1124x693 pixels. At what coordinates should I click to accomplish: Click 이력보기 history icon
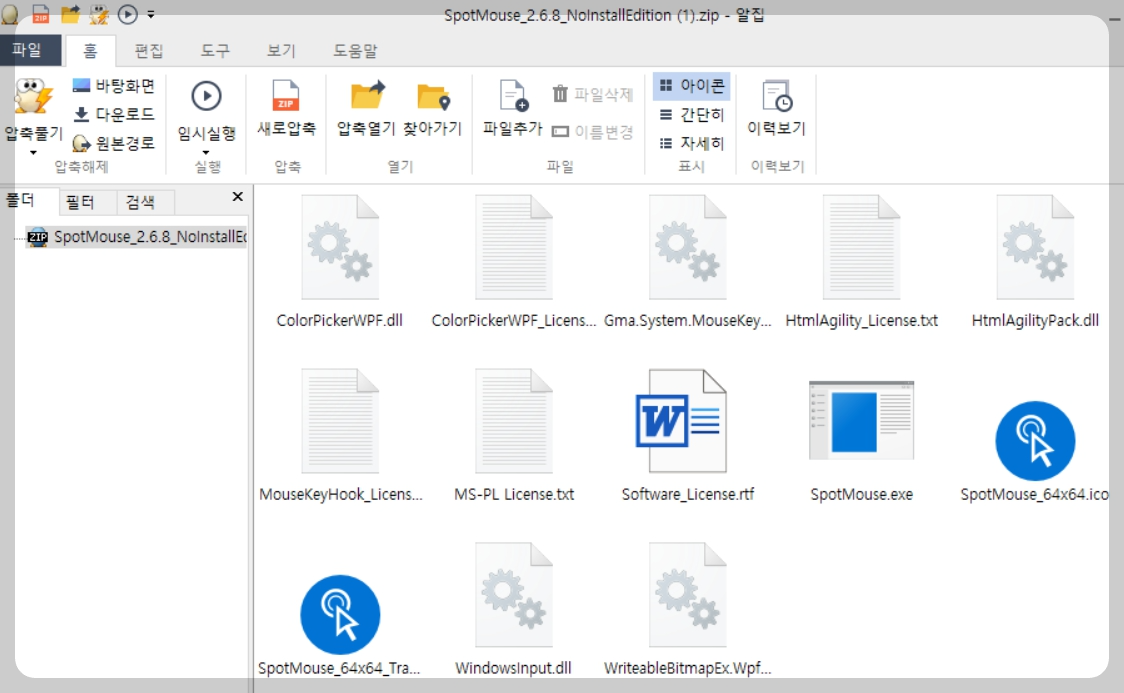pyautogui.click(x=777, y=96)
